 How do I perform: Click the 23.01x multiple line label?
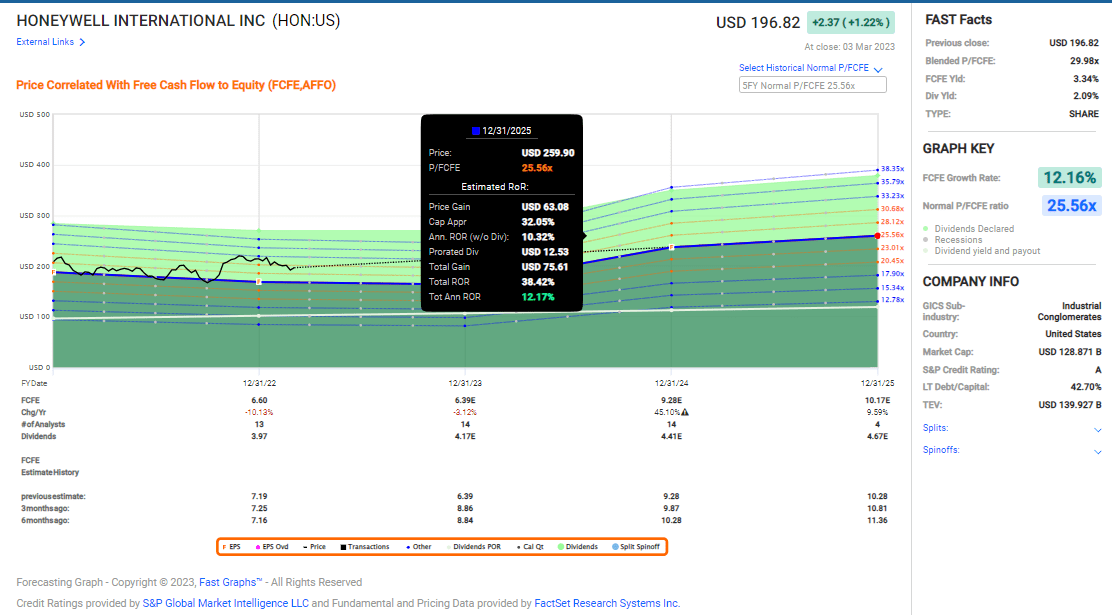point(892,248)
